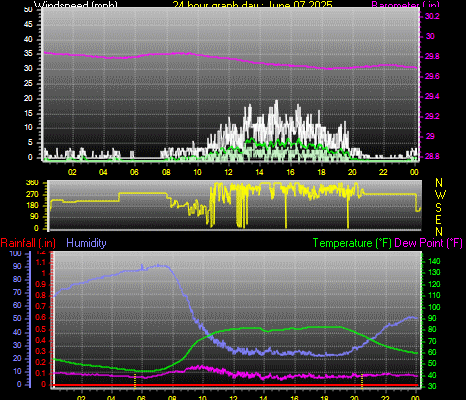Click the 35 mph windspeed scale value
Screen dimensions: 466x400
28,54
